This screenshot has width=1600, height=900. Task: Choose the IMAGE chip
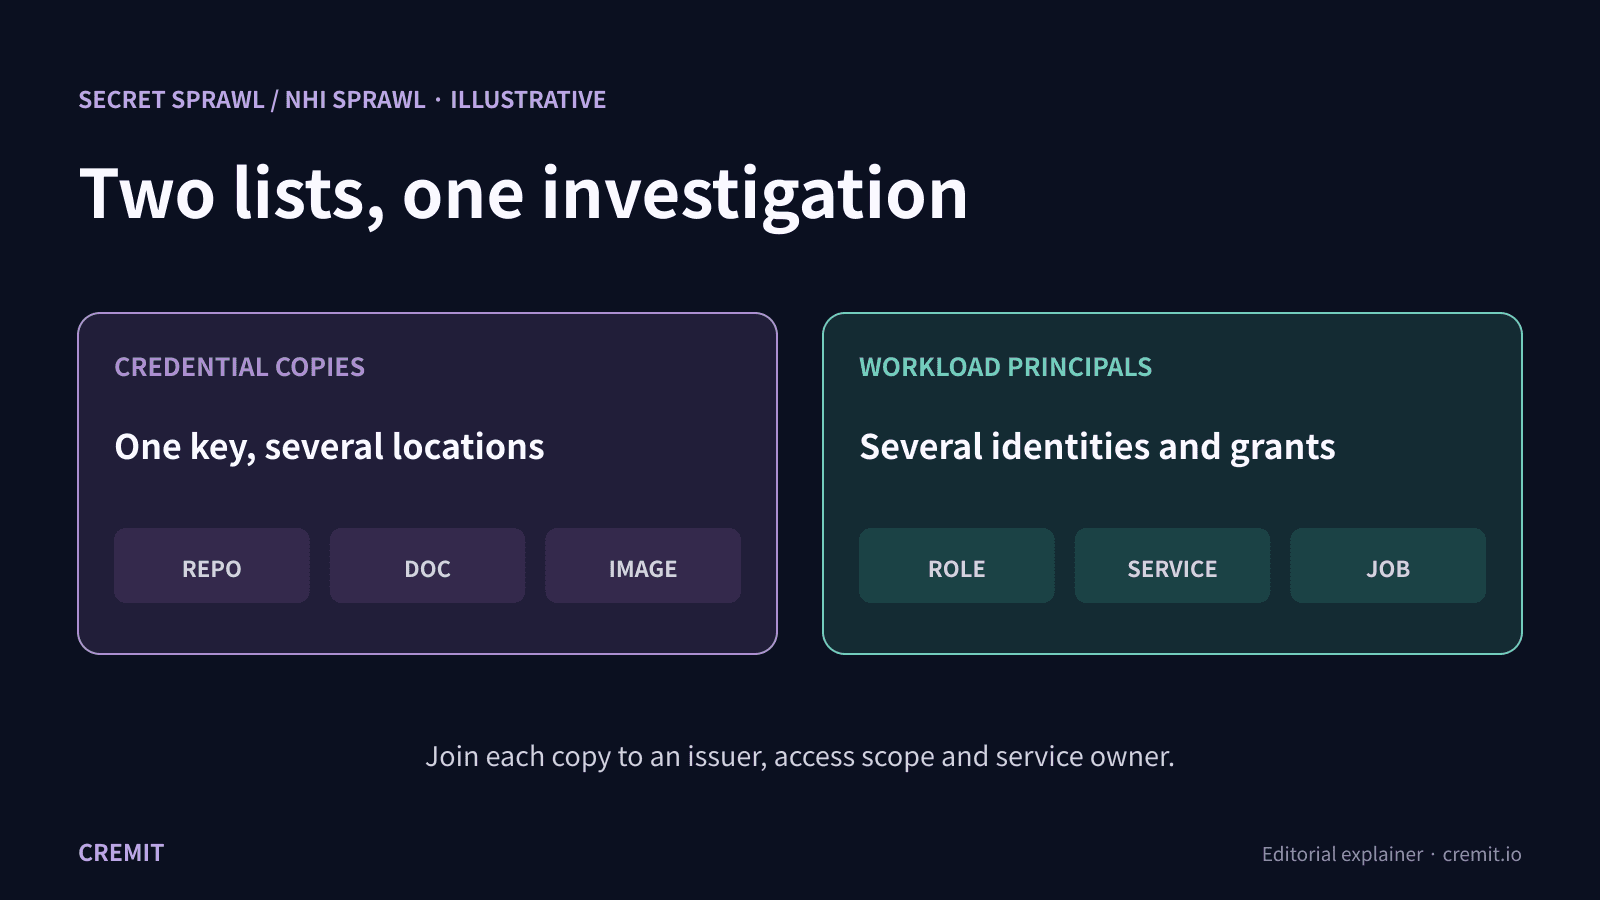pyautogui.click(x=643, y=566)
